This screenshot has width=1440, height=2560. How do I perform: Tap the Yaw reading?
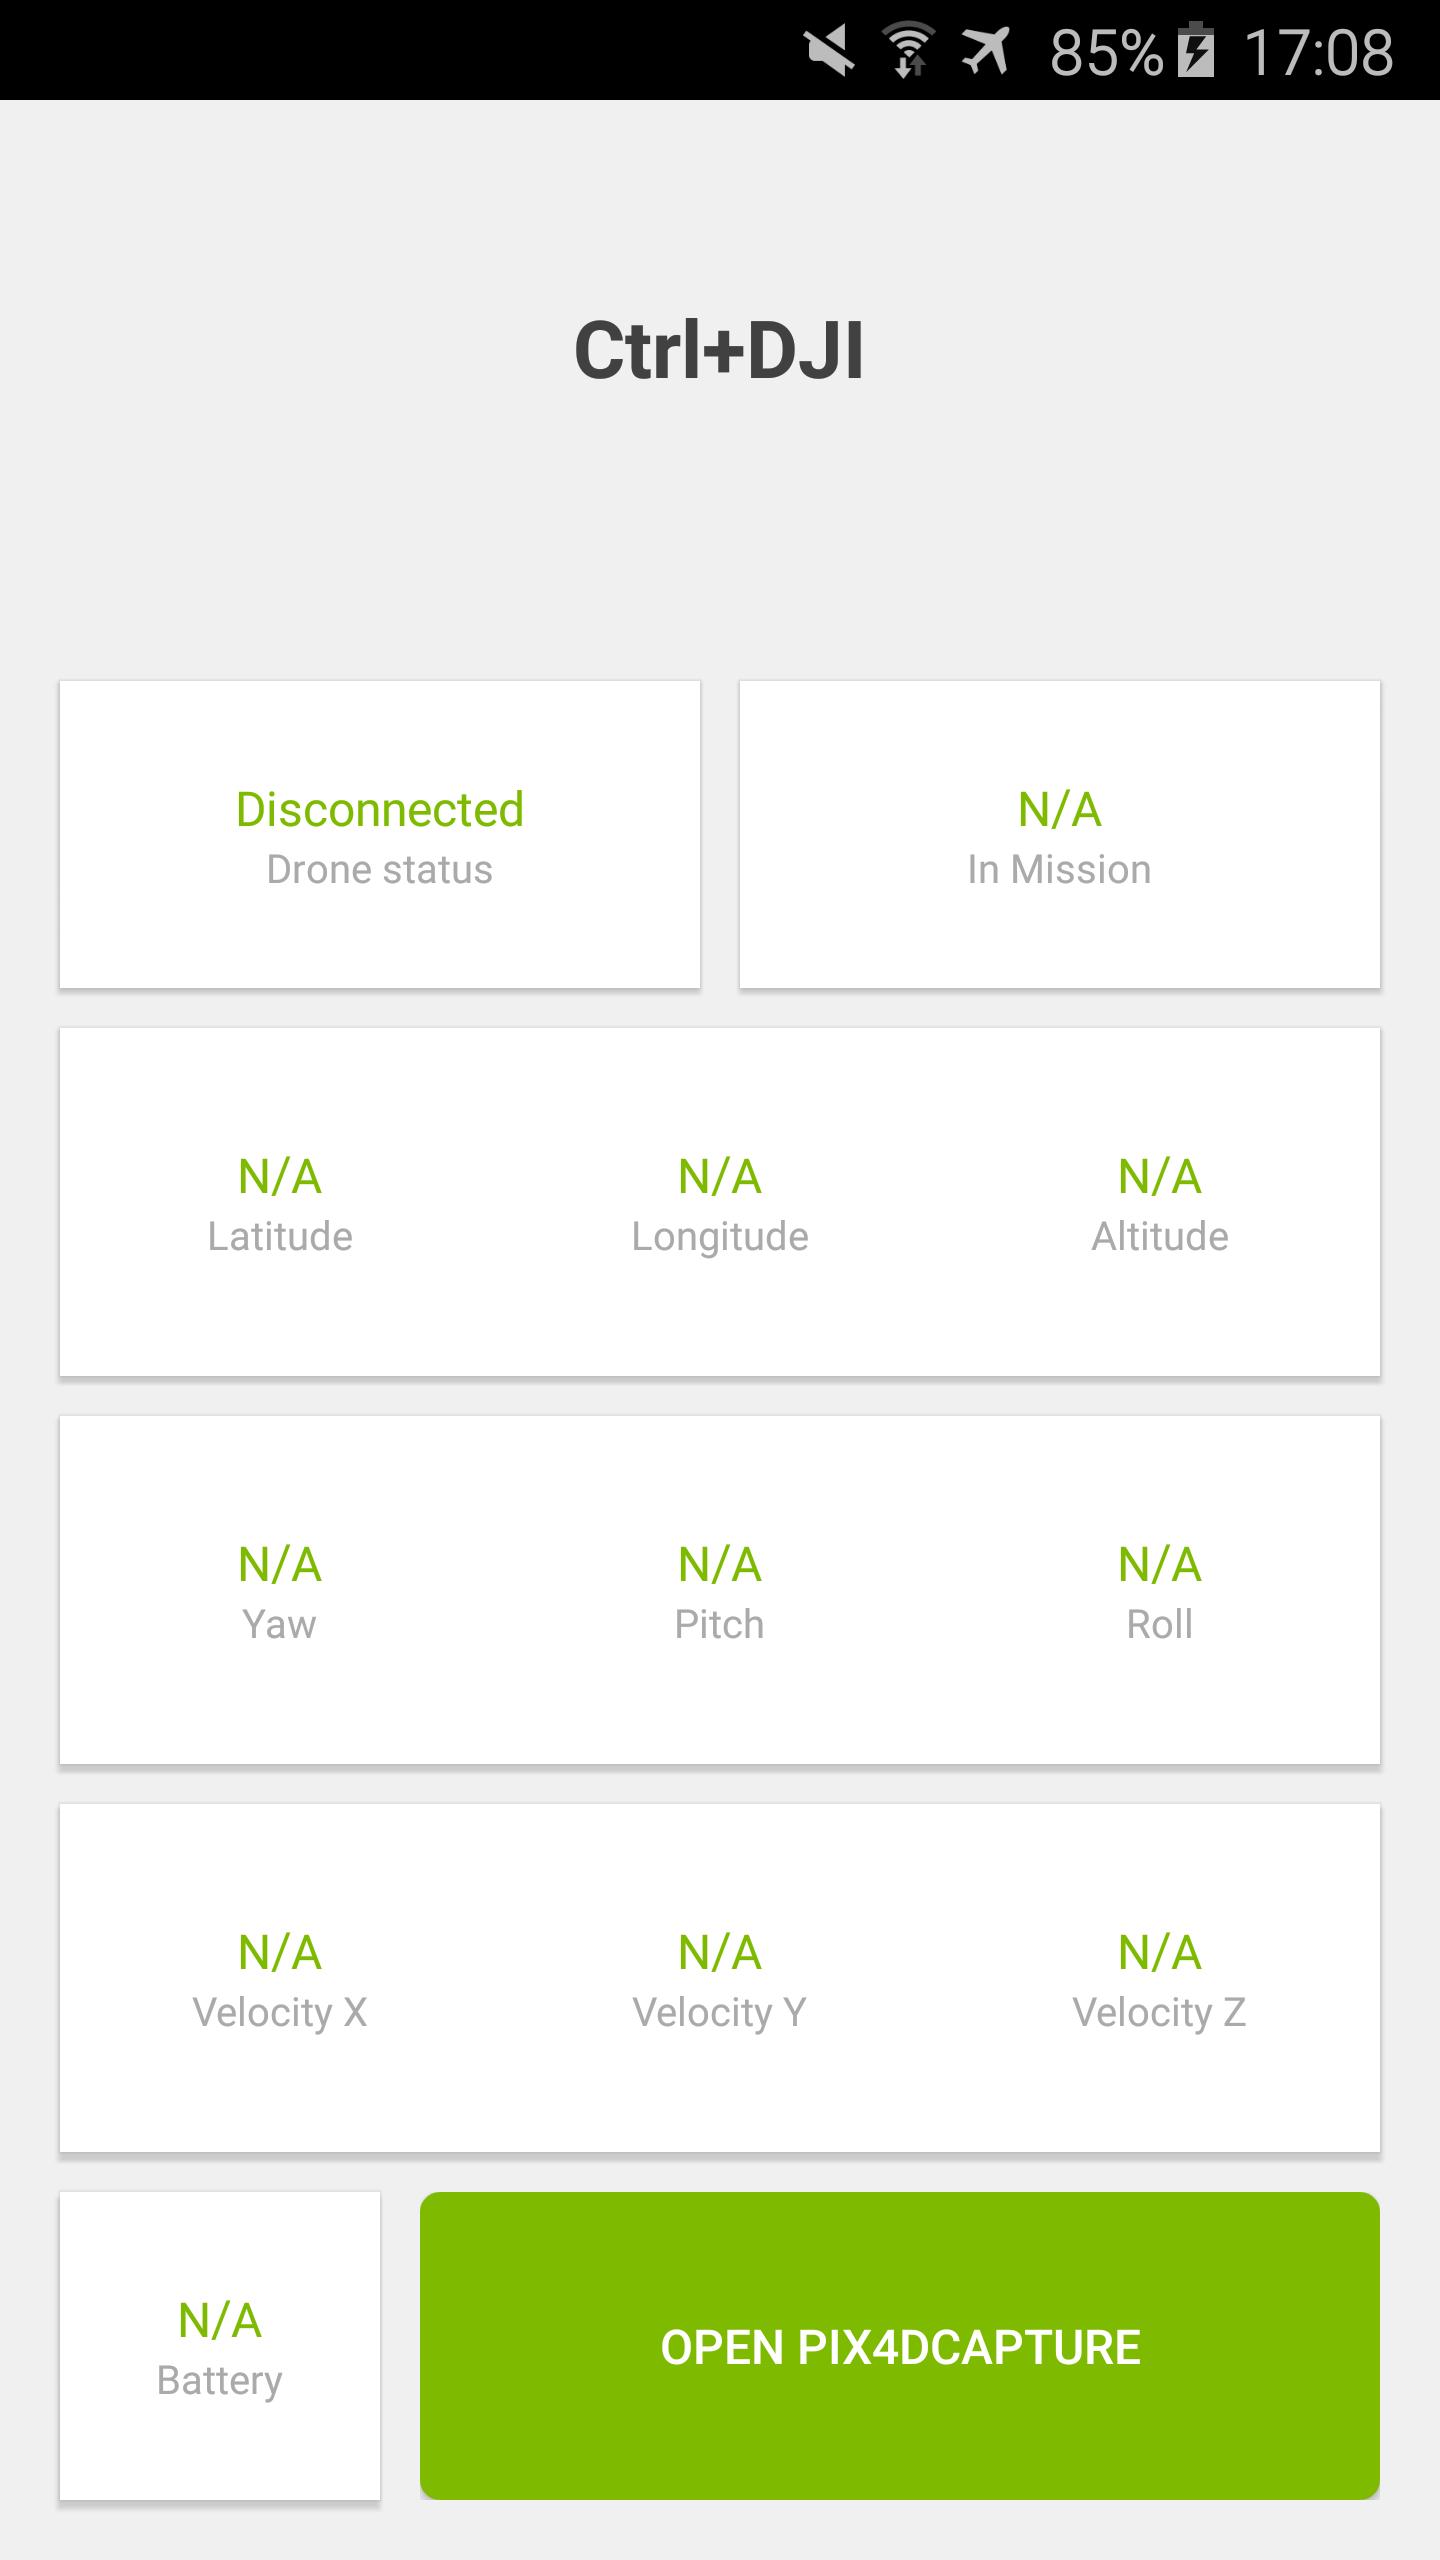click(x=280, y=1592)
